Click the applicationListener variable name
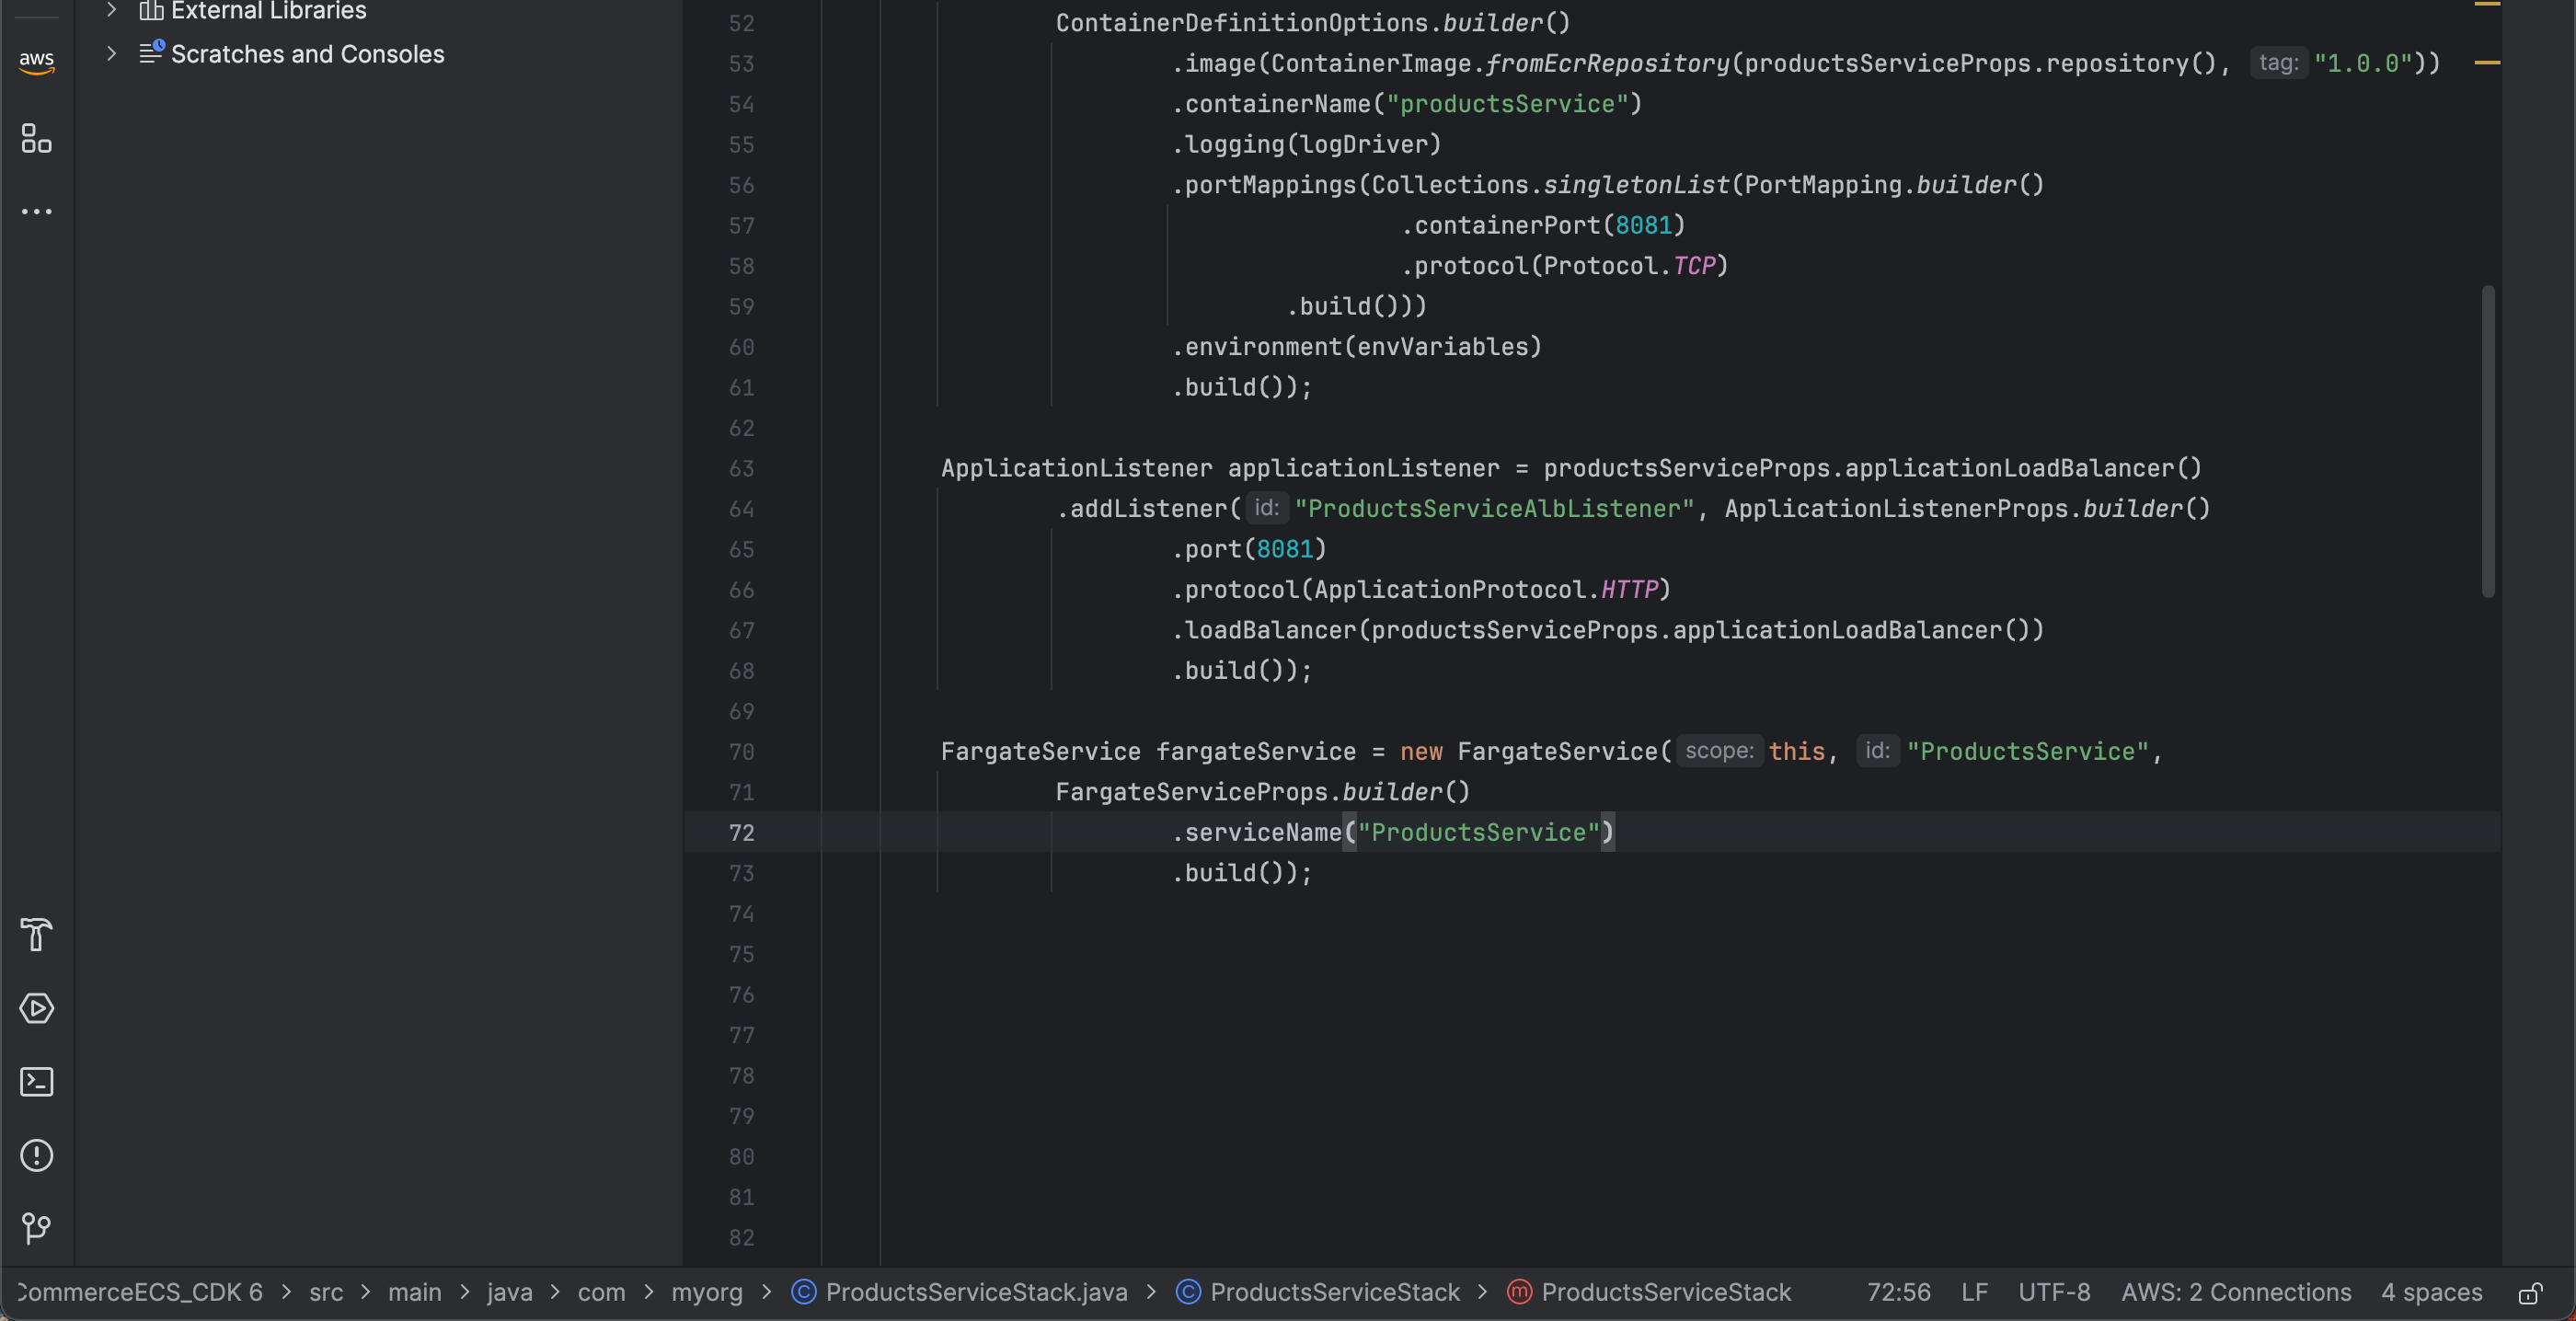 click(1363, 468)
